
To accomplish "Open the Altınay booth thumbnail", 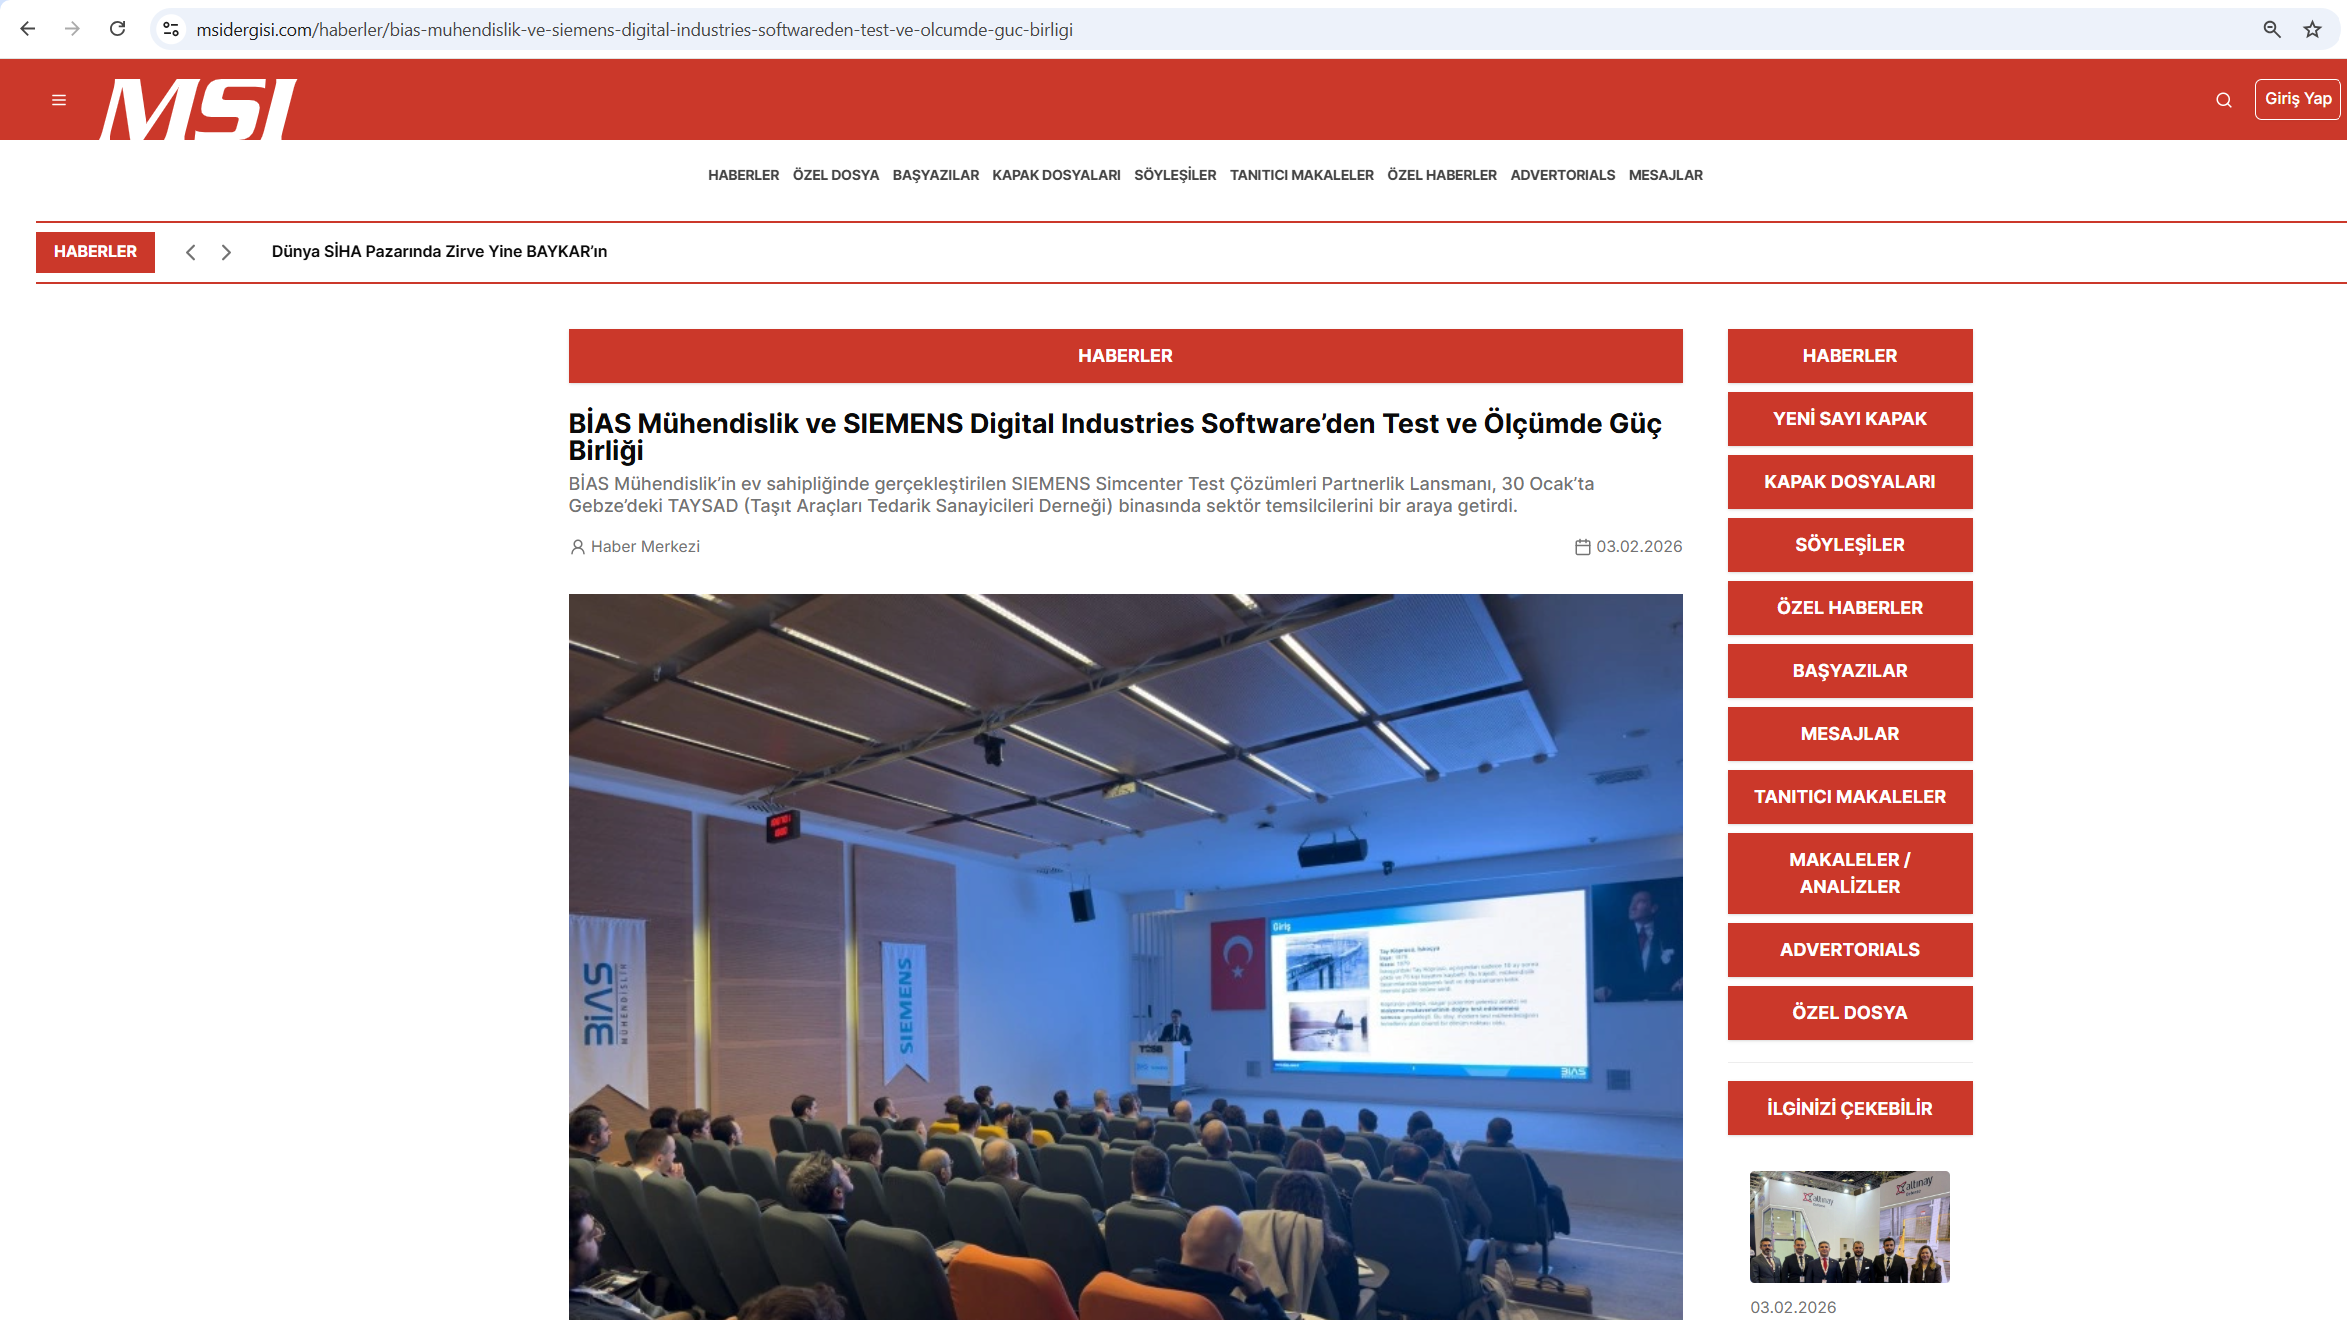I will (1849, 1226).
